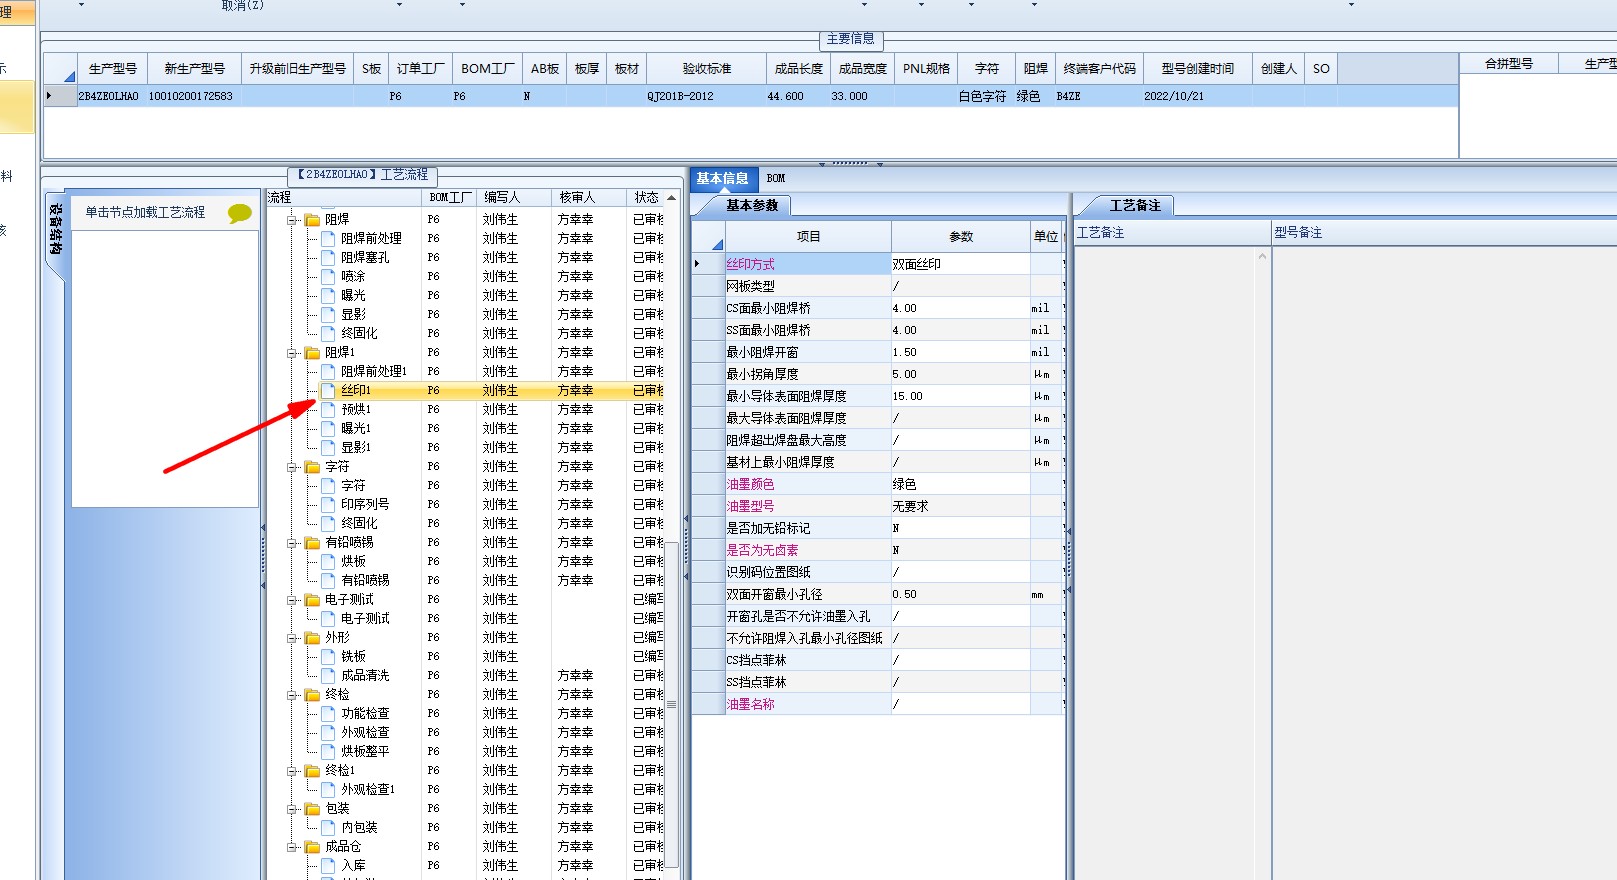Click the 显影1 node document icon

point(328,447)
